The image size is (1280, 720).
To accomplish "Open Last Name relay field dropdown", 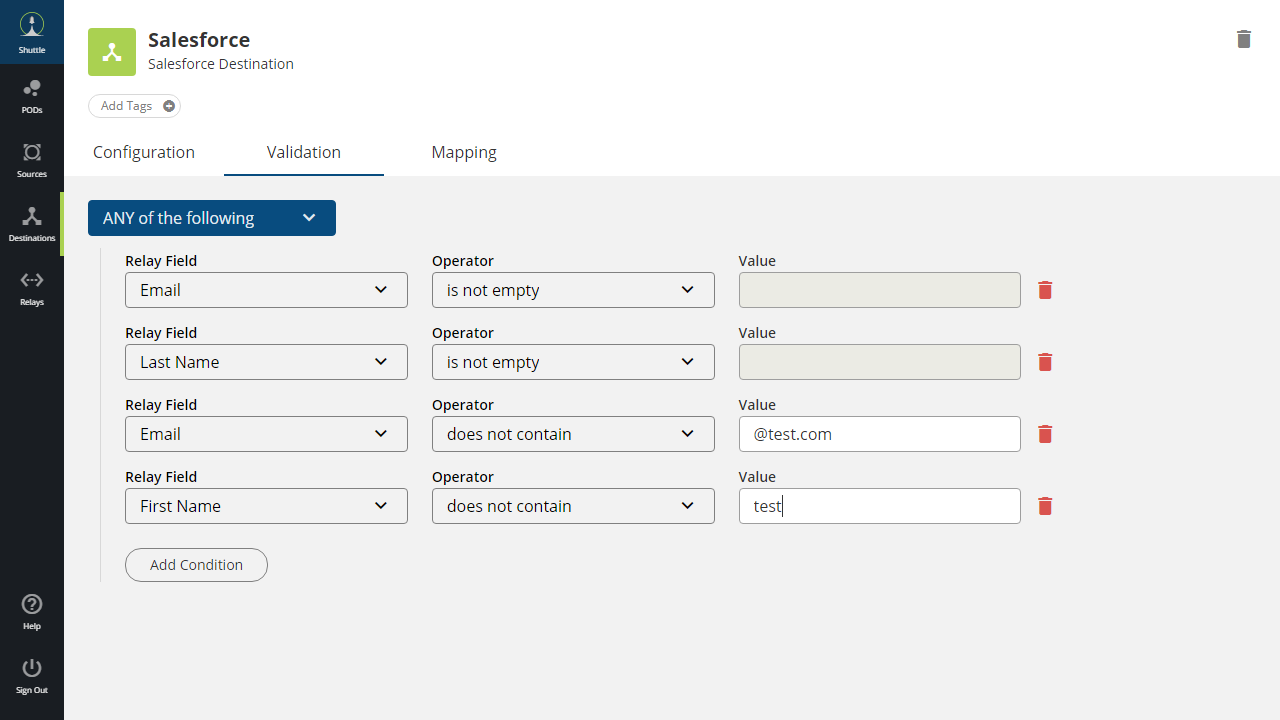I will [266, 362].
